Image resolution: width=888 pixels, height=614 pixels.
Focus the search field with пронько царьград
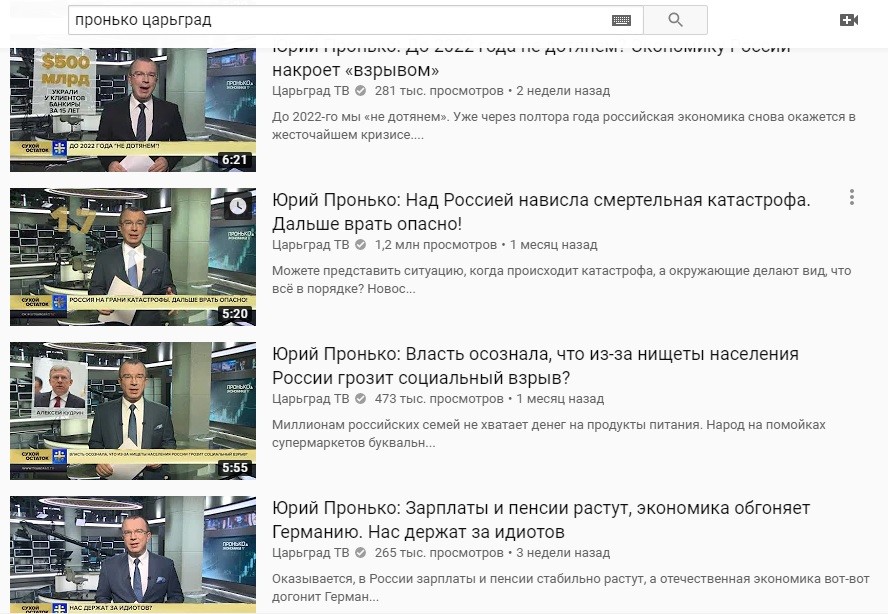click(340, 20)
